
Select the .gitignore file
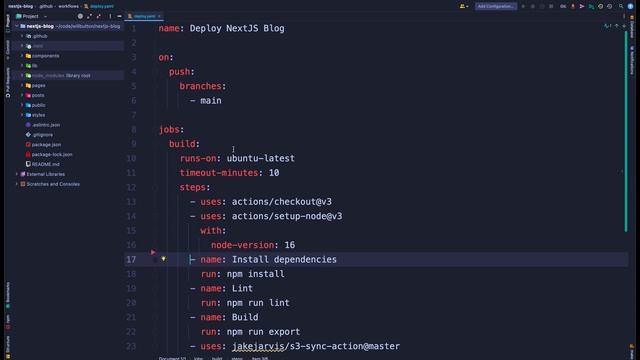pyautogui.click(x=39, y=135)
